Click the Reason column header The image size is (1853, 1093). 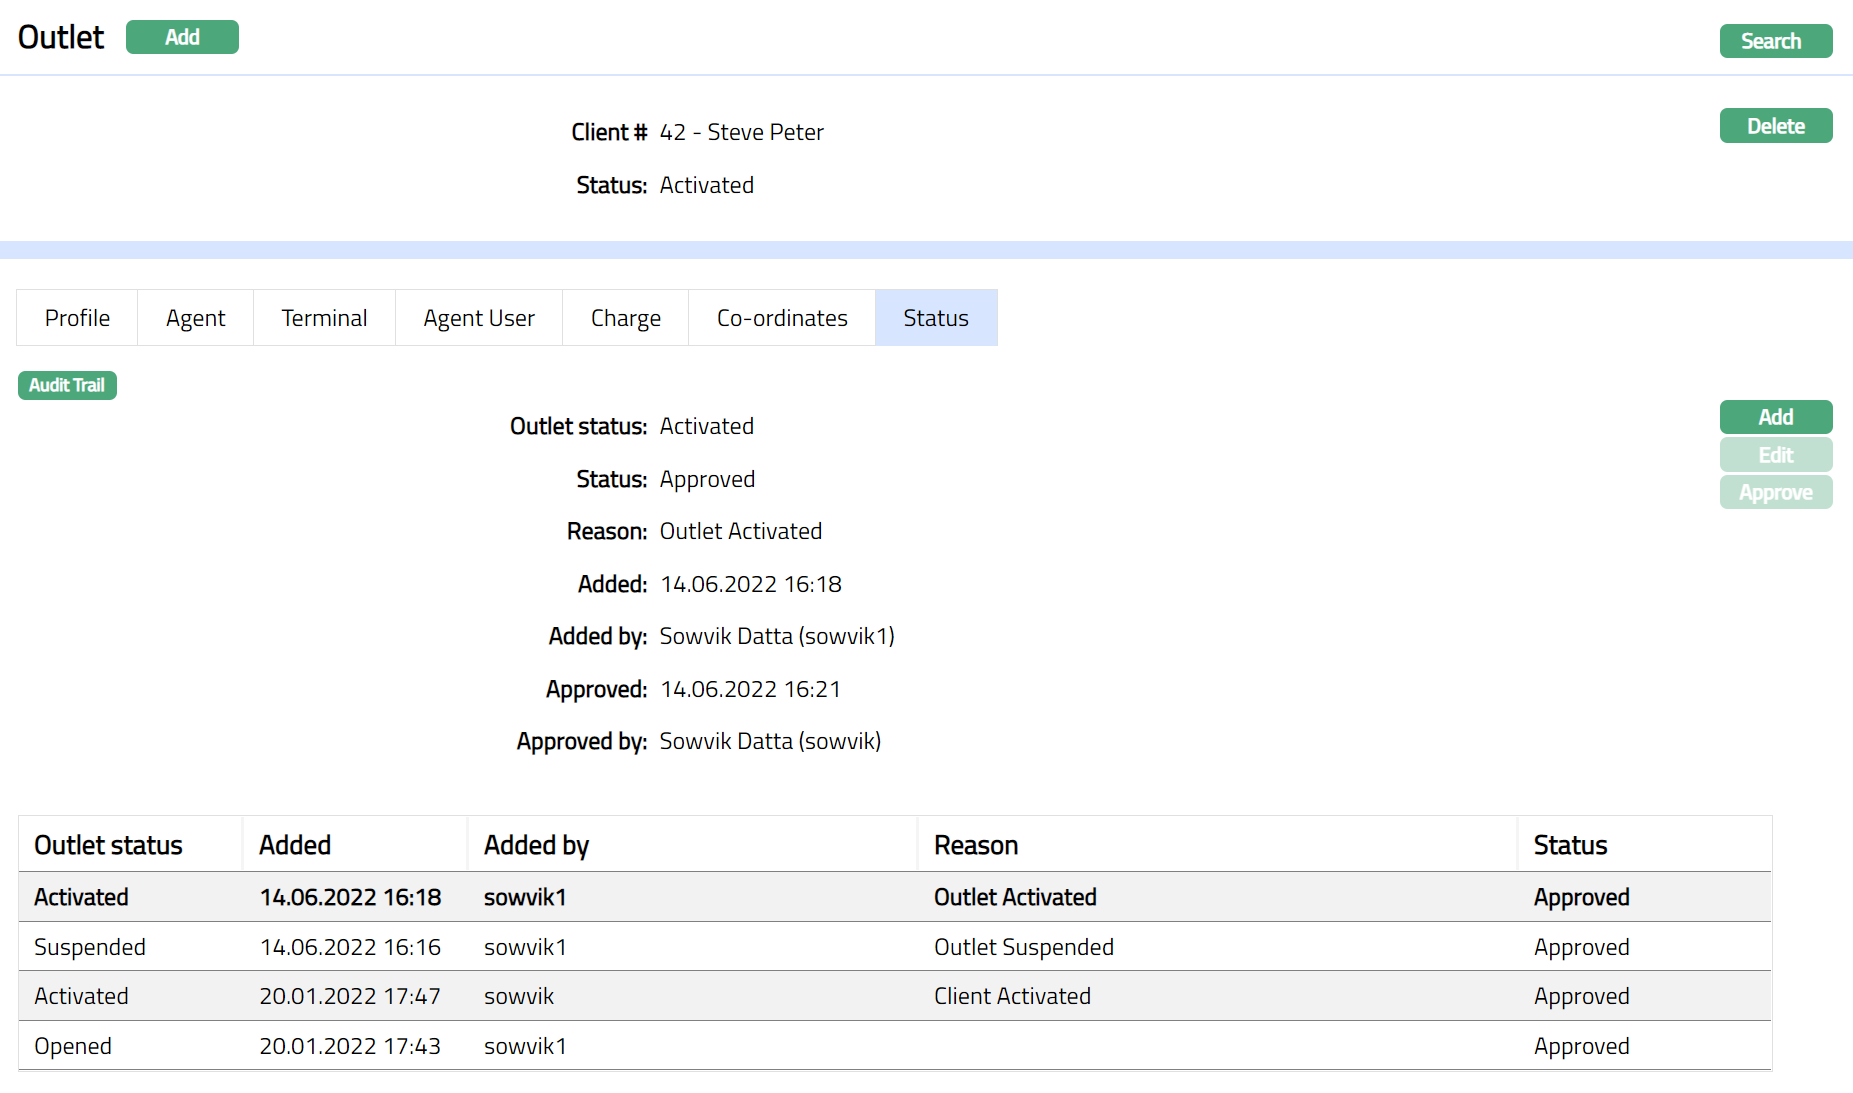click(975, 845)
